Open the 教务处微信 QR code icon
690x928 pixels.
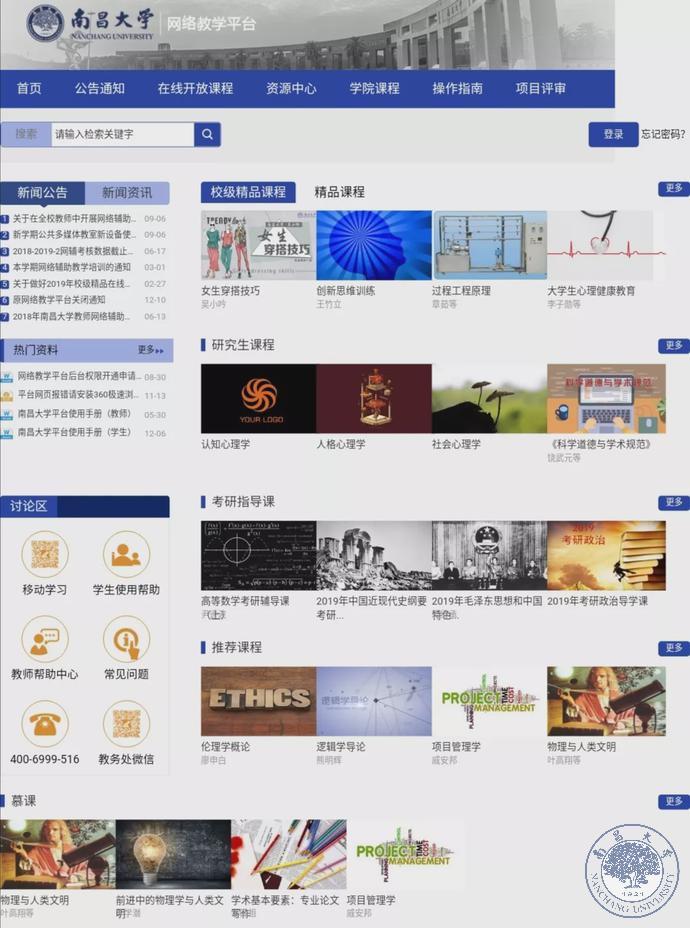126,724
